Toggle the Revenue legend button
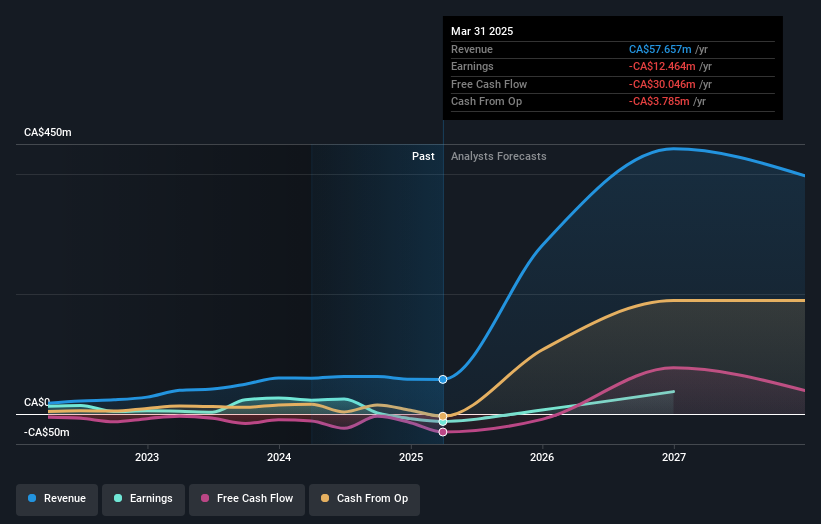821x524 pixels. tap(57, 499)
